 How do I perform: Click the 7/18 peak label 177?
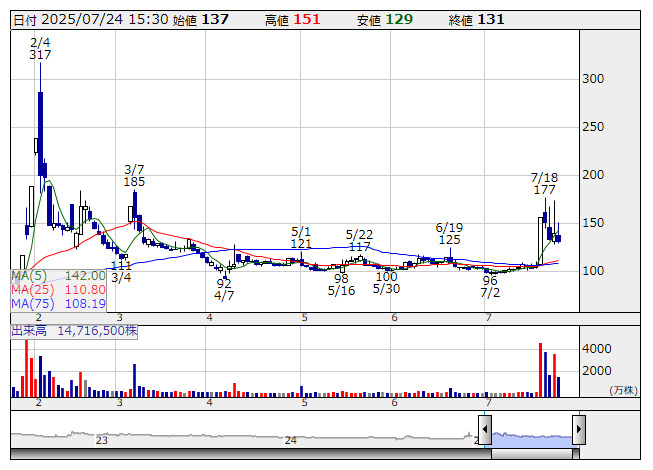click(x=545, y=190)
